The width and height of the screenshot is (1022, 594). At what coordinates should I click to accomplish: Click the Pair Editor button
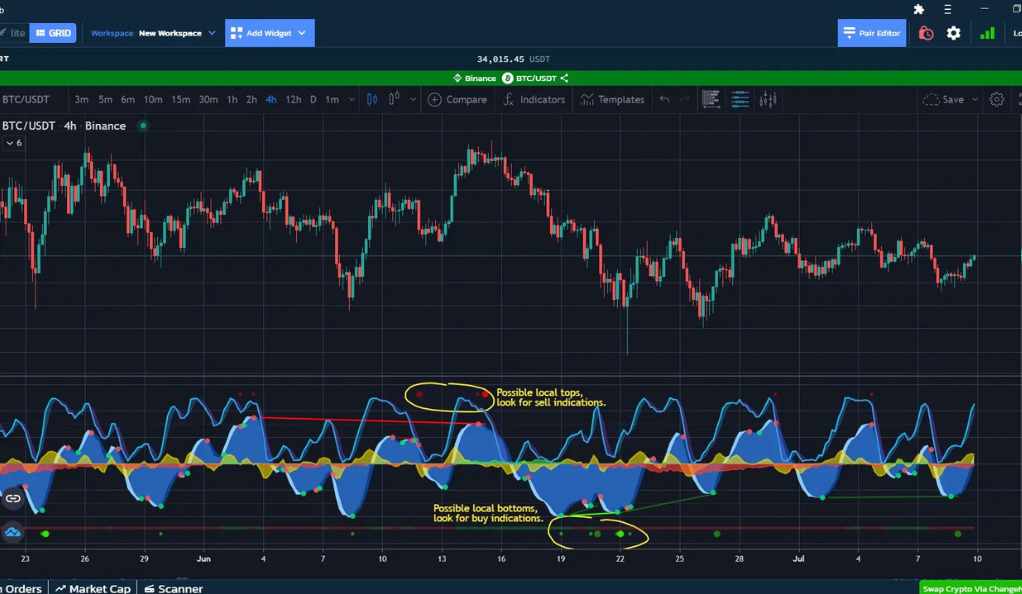tap(871, 33)
